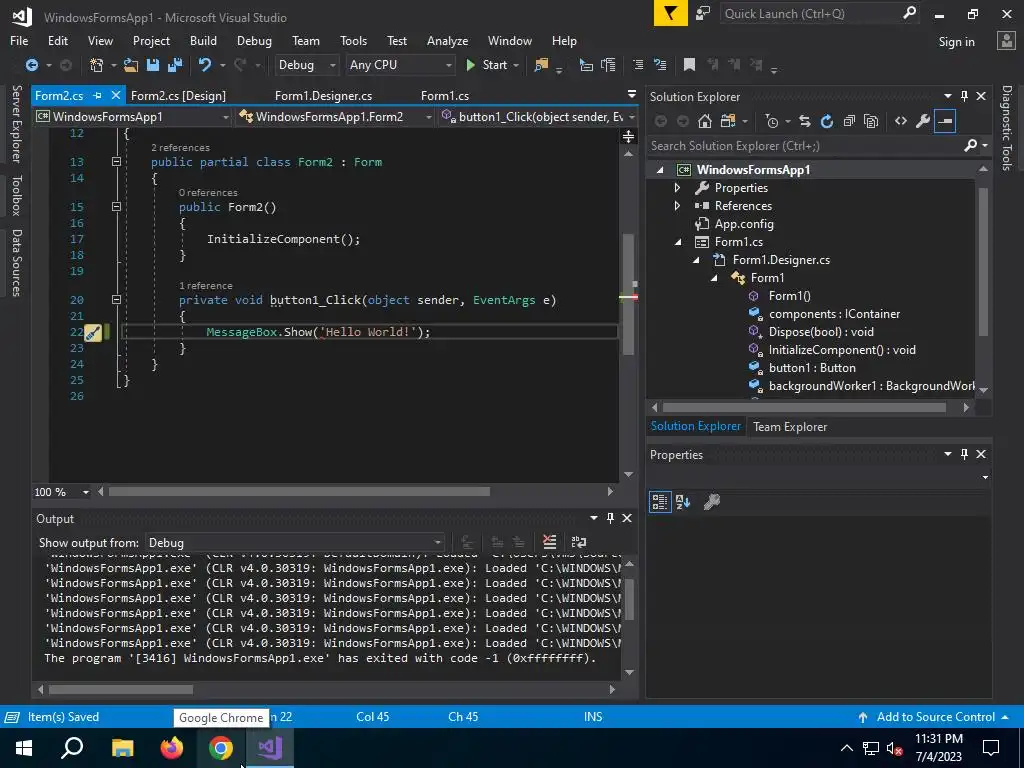Save the current file with Save icon

pos(153,65)
